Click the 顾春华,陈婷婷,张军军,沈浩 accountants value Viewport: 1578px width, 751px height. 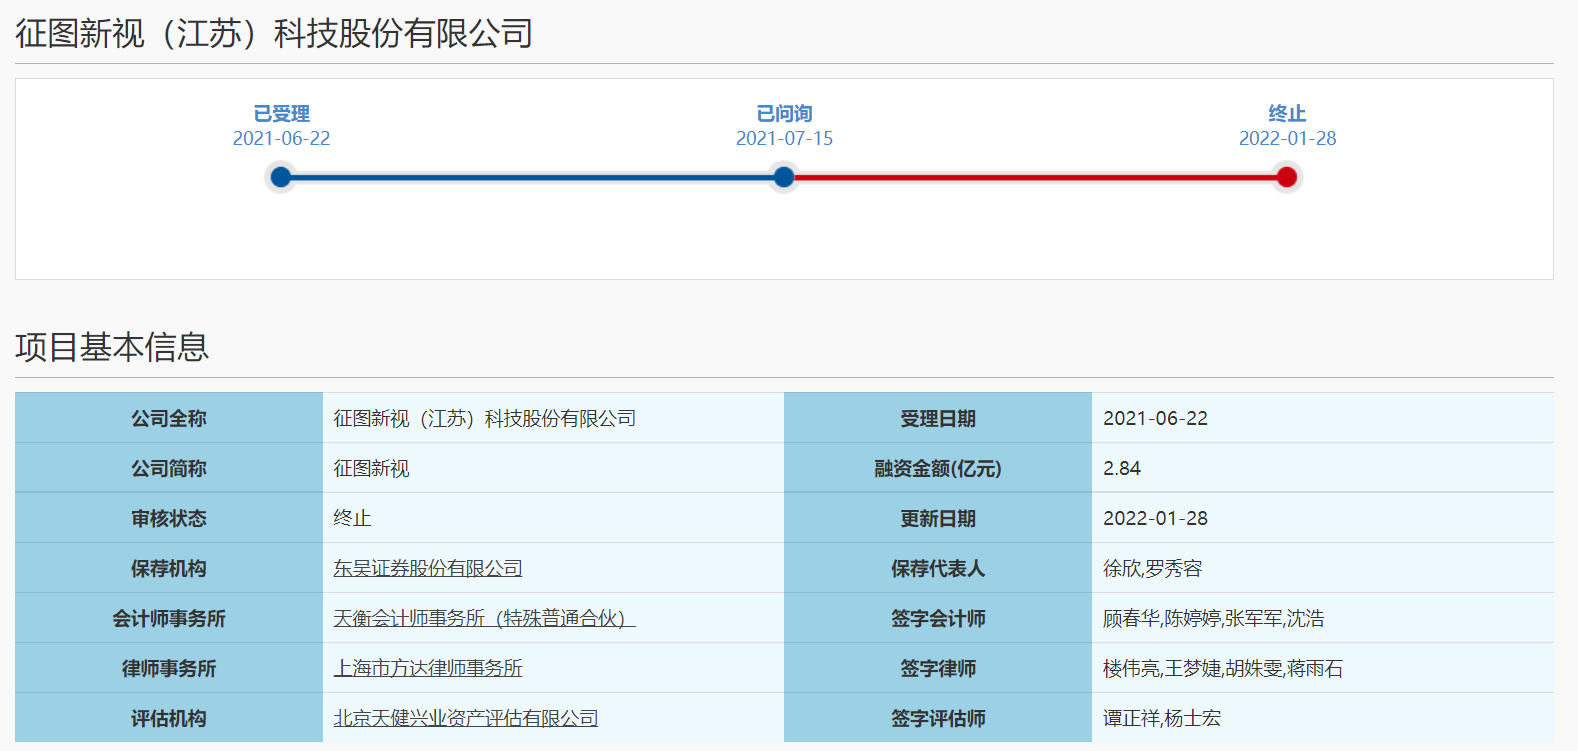click(1213, 618)
